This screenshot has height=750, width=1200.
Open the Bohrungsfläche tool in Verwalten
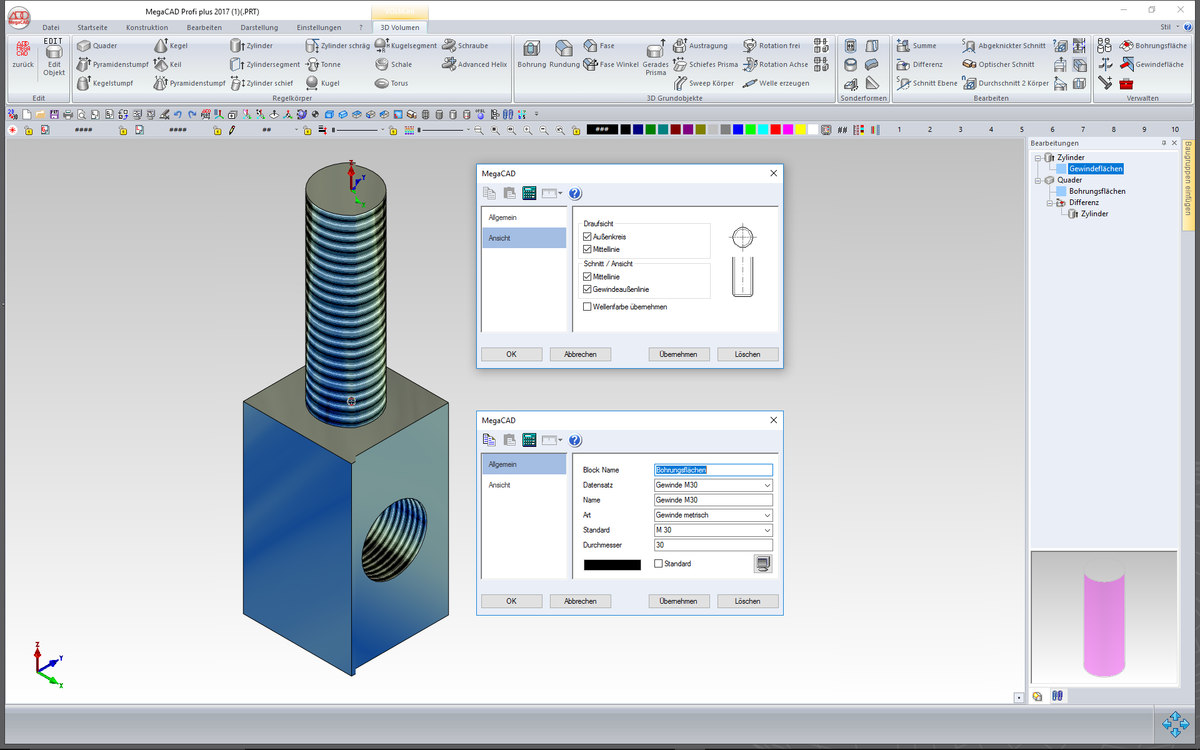[1153, 46]
